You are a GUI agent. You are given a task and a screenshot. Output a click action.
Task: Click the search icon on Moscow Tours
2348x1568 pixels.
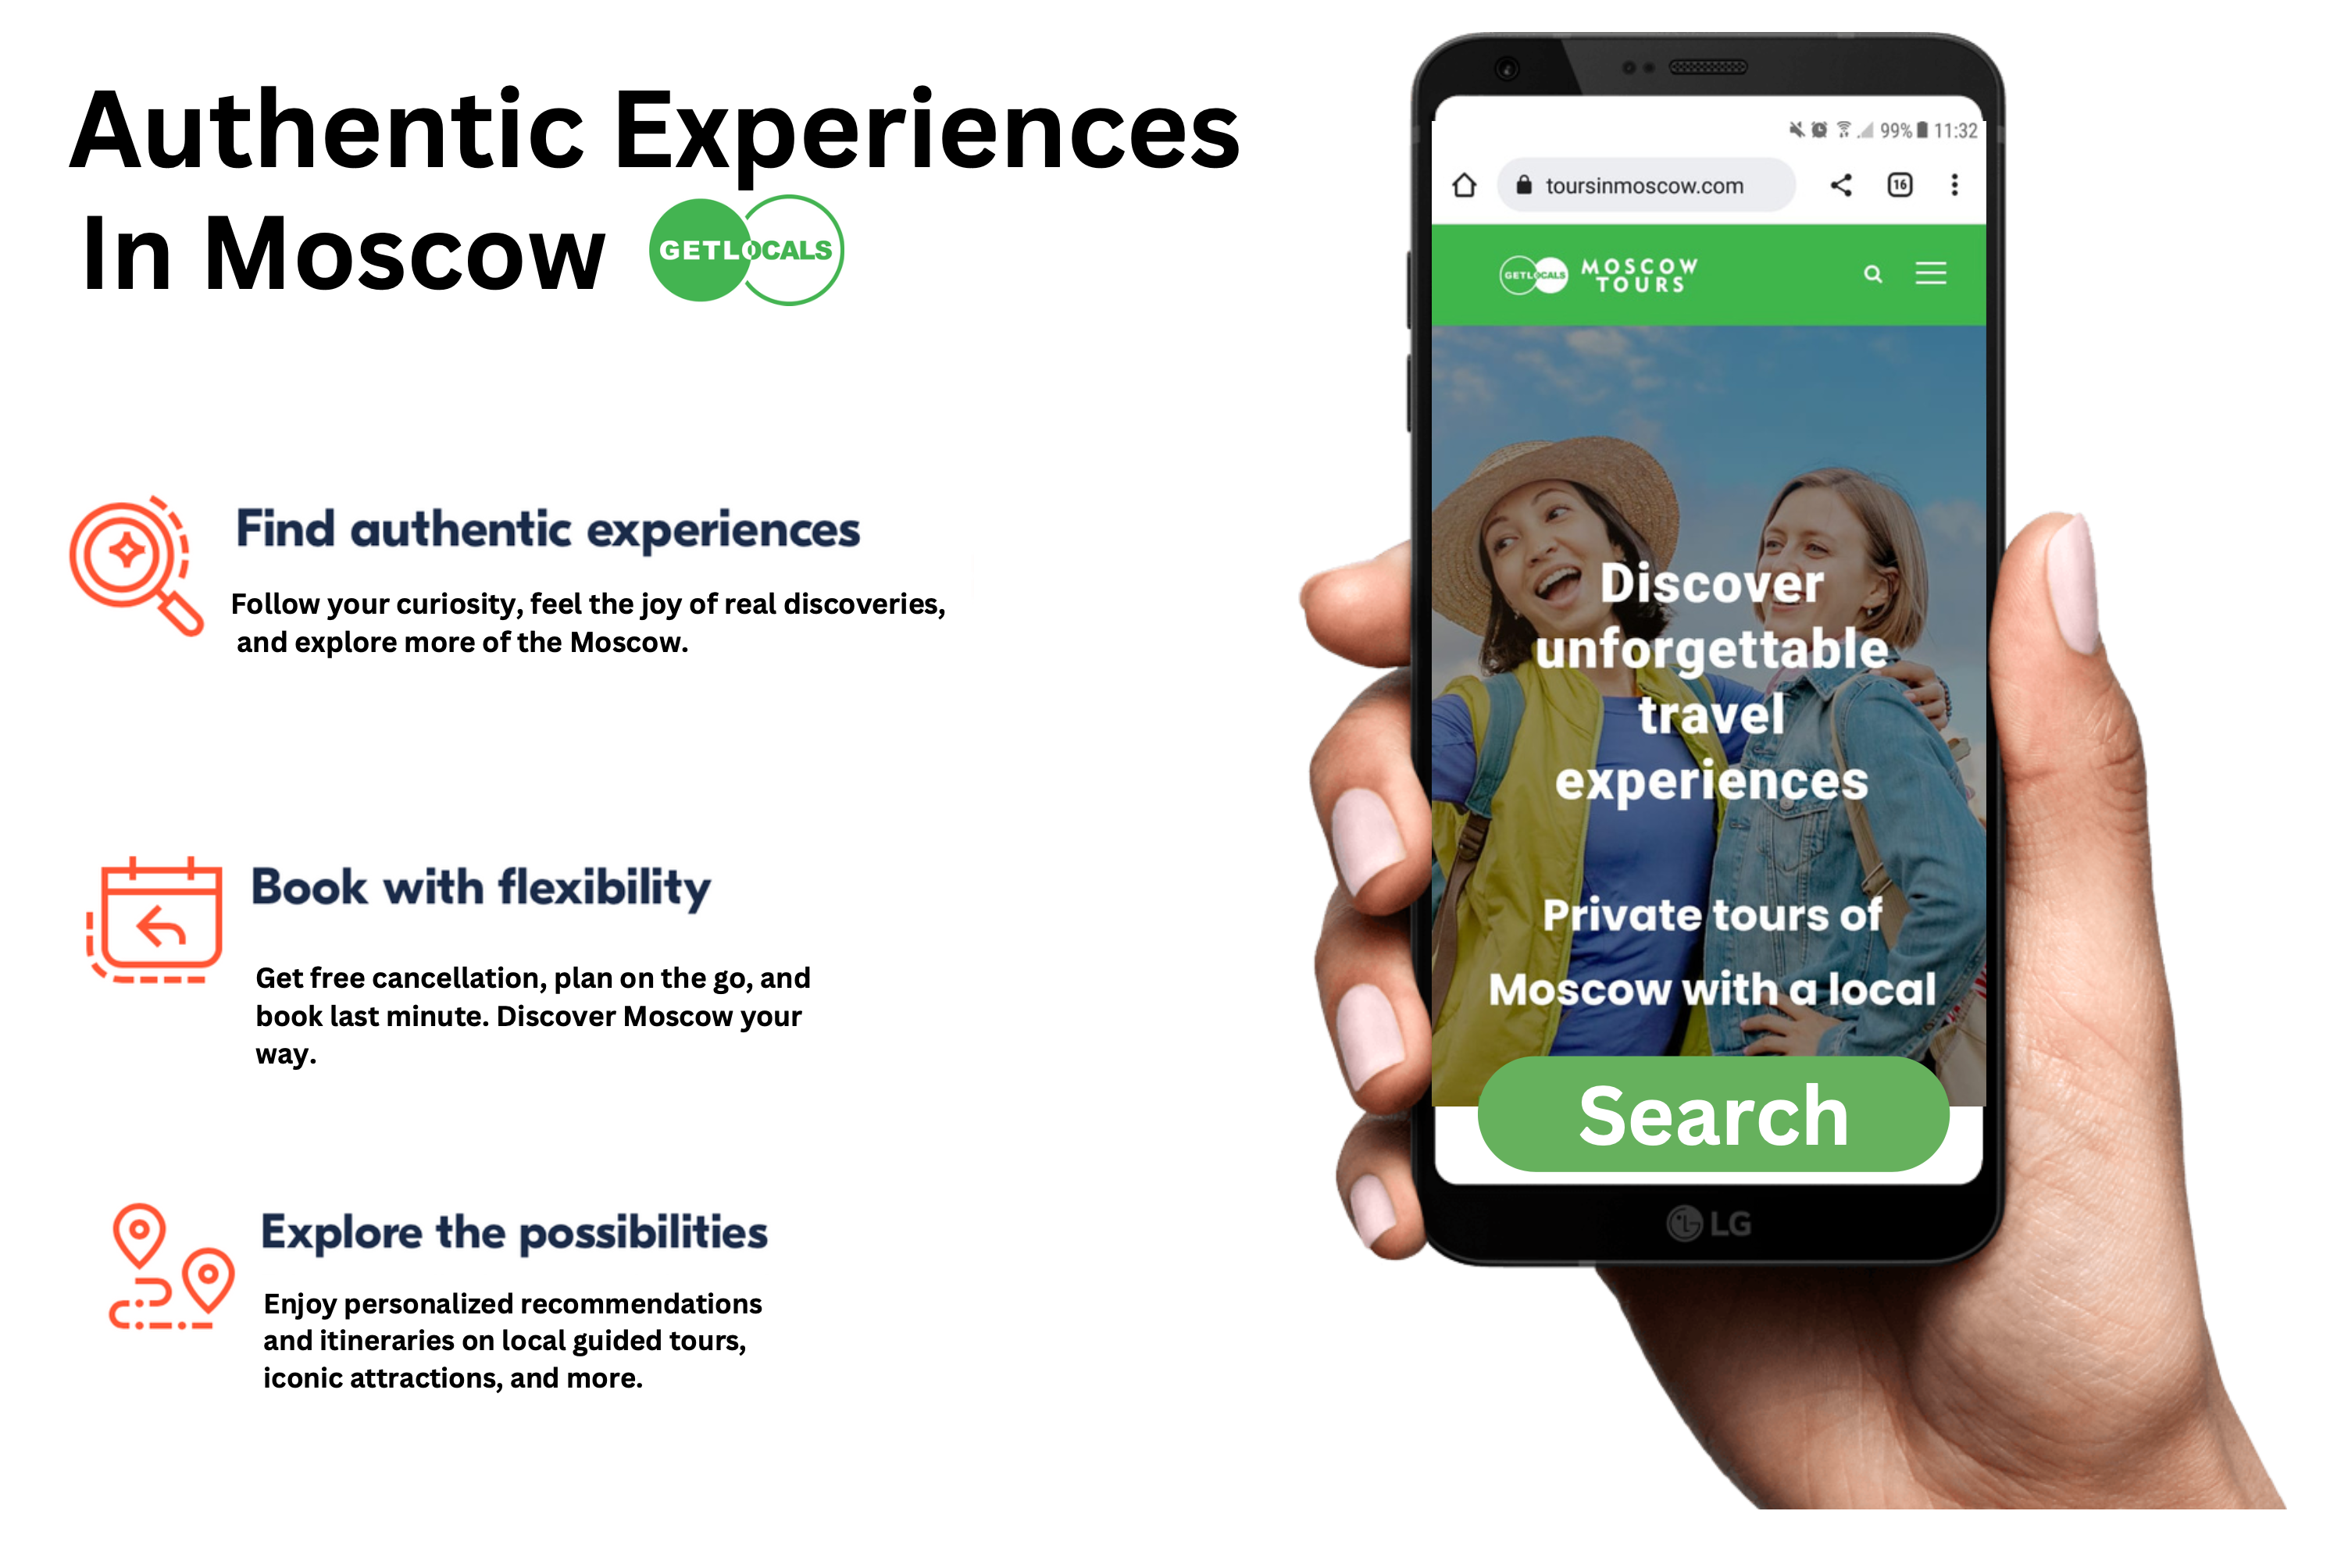point(1872,275)
